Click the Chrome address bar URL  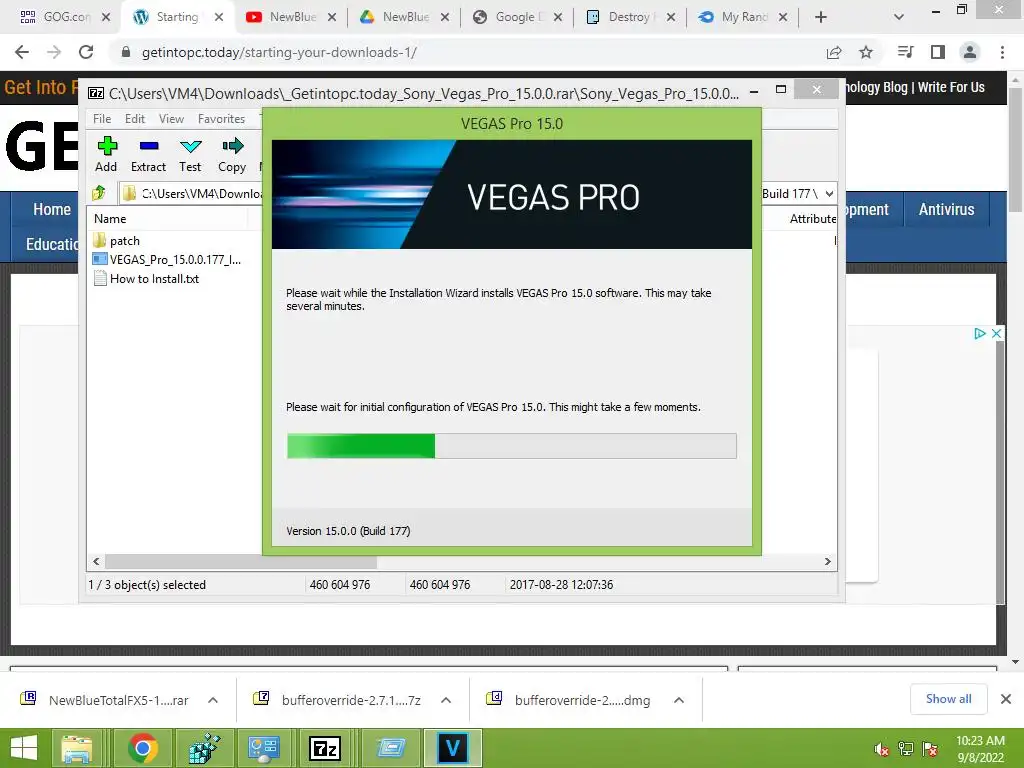tap(279, 52)
